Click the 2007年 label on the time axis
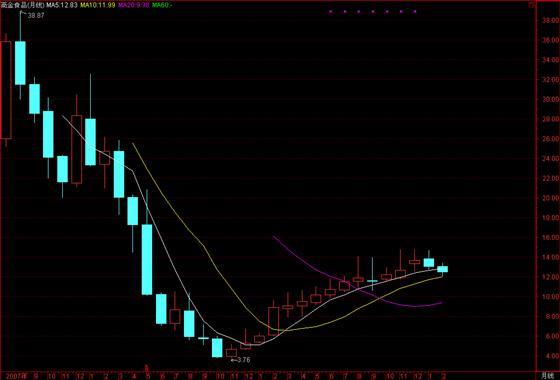Image resolution: width=560 pixels, height=380 pixels. [14, 376]
